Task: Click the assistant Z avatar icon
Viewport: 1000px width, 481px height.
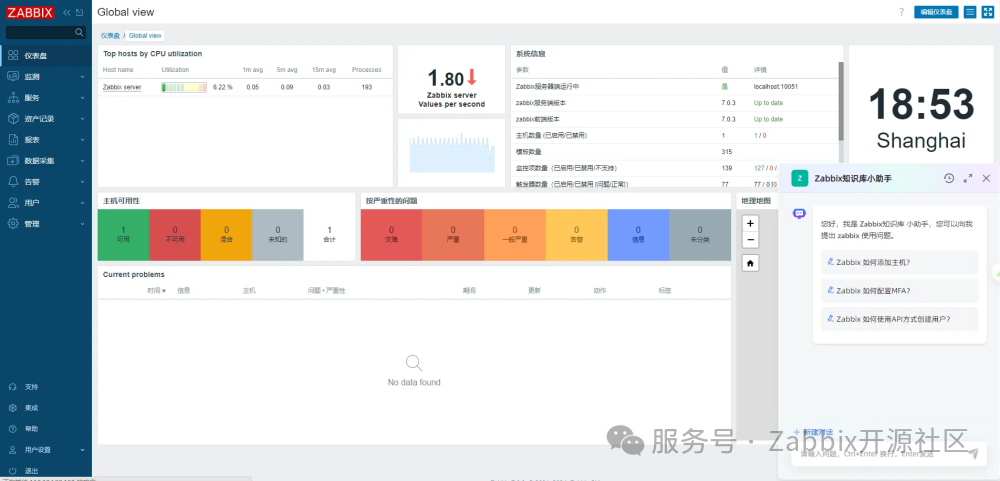Action: click(800, 178)
